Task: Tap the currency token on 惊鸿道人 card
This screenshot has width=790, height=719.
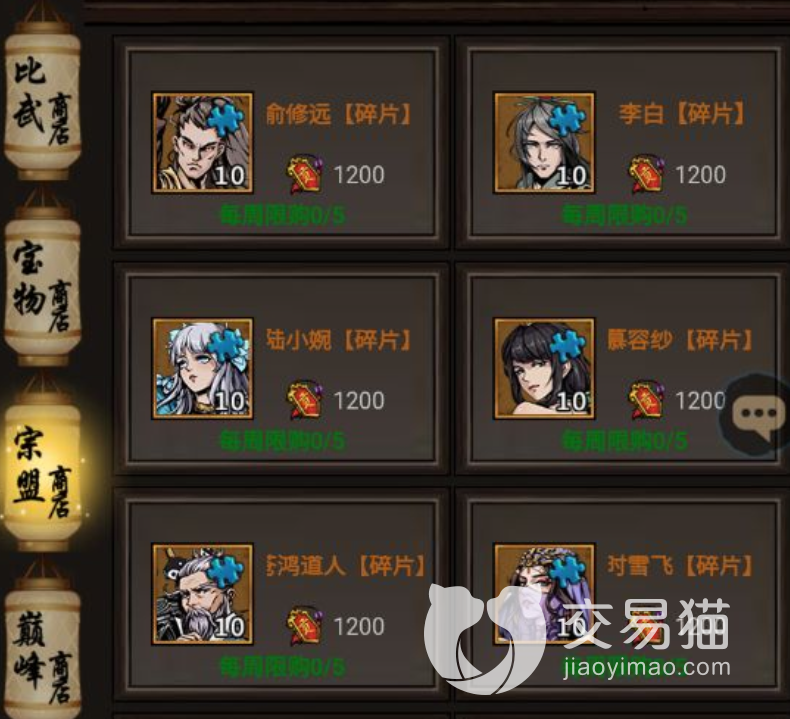Action: pos(305,626)
